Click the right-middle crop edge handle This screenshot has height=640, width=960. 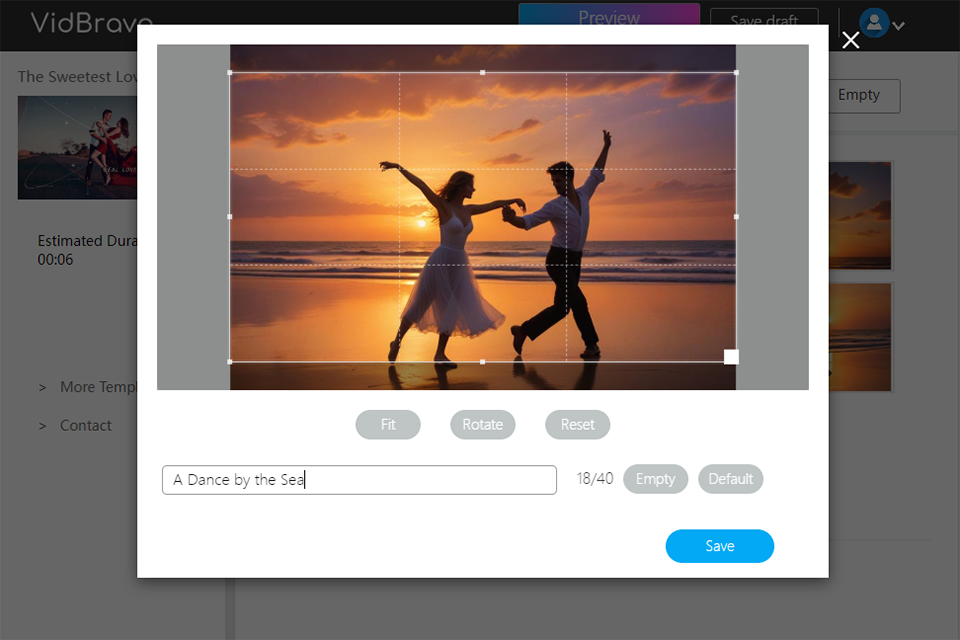point(736,217)
